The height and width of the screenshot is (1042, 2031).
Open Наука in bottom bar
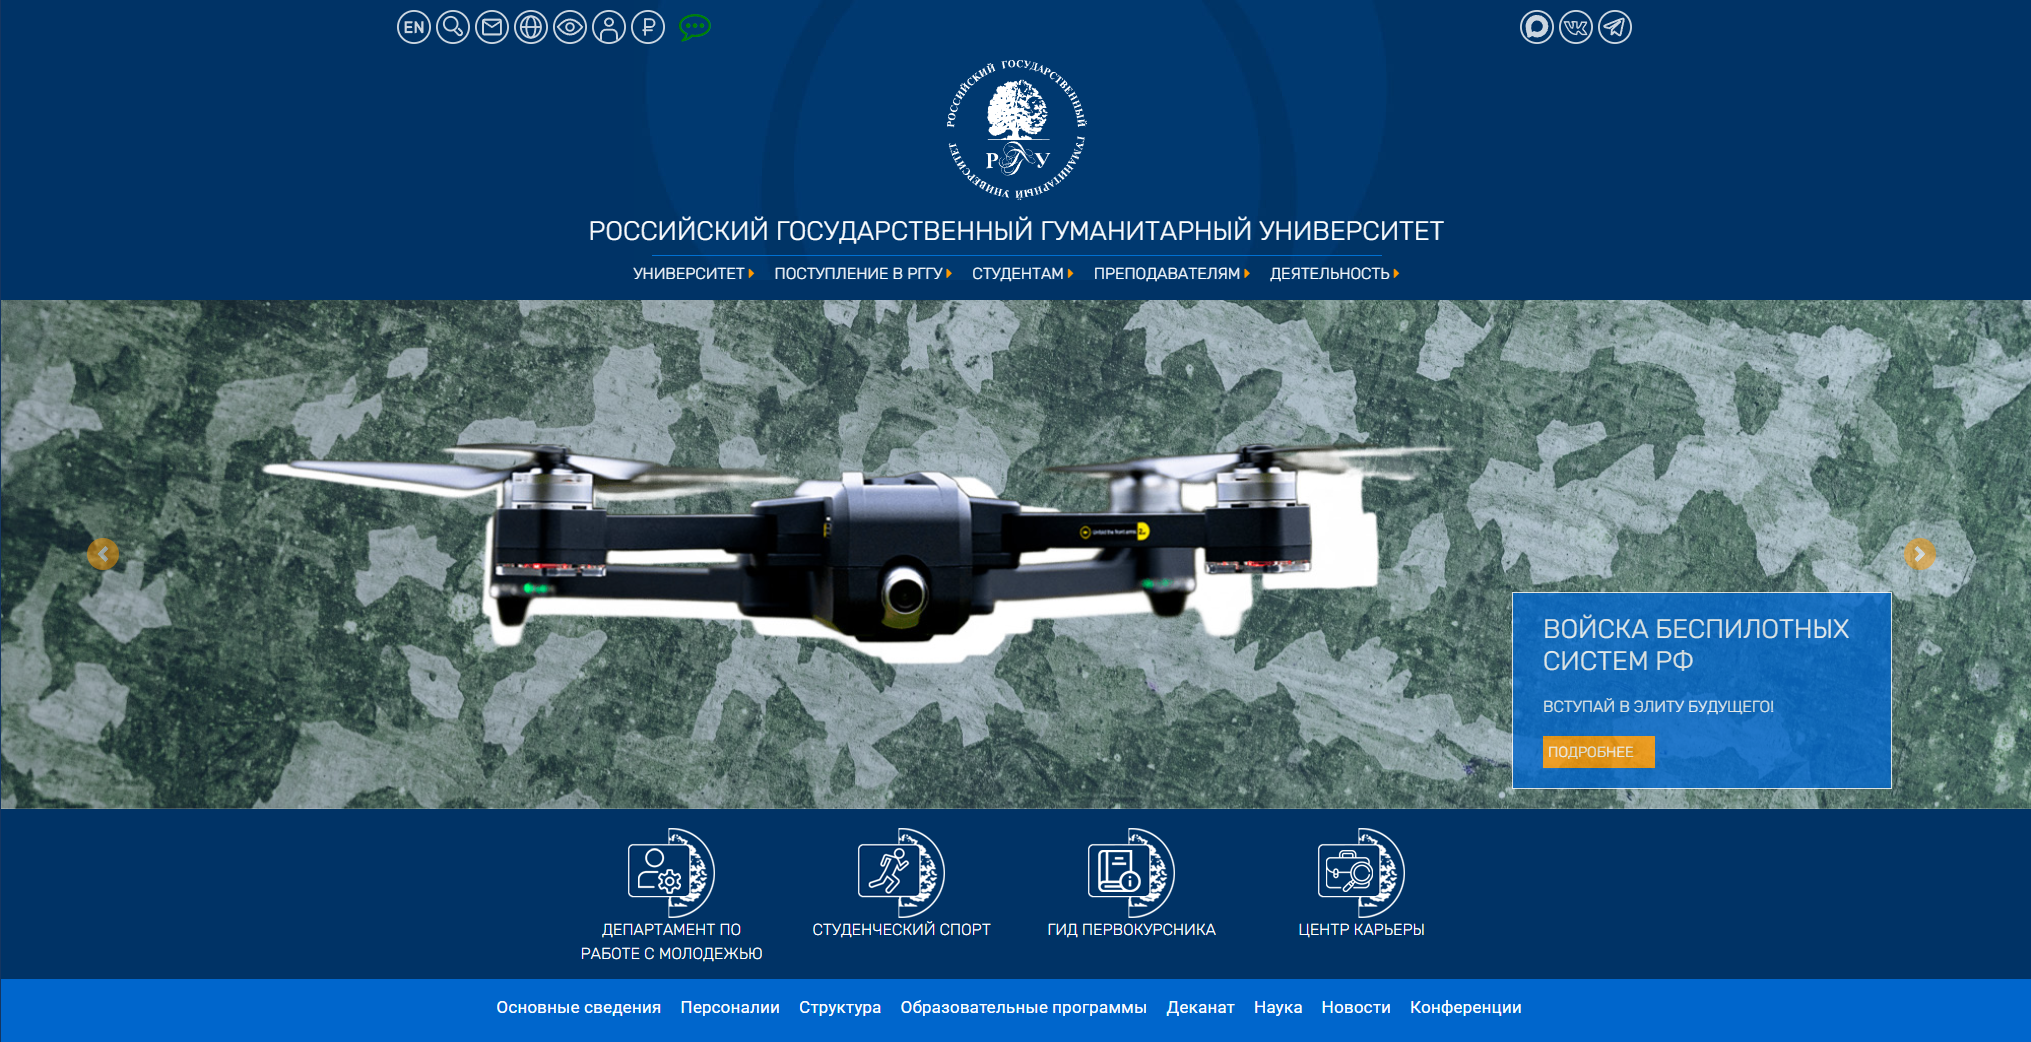point(1278,1007)
